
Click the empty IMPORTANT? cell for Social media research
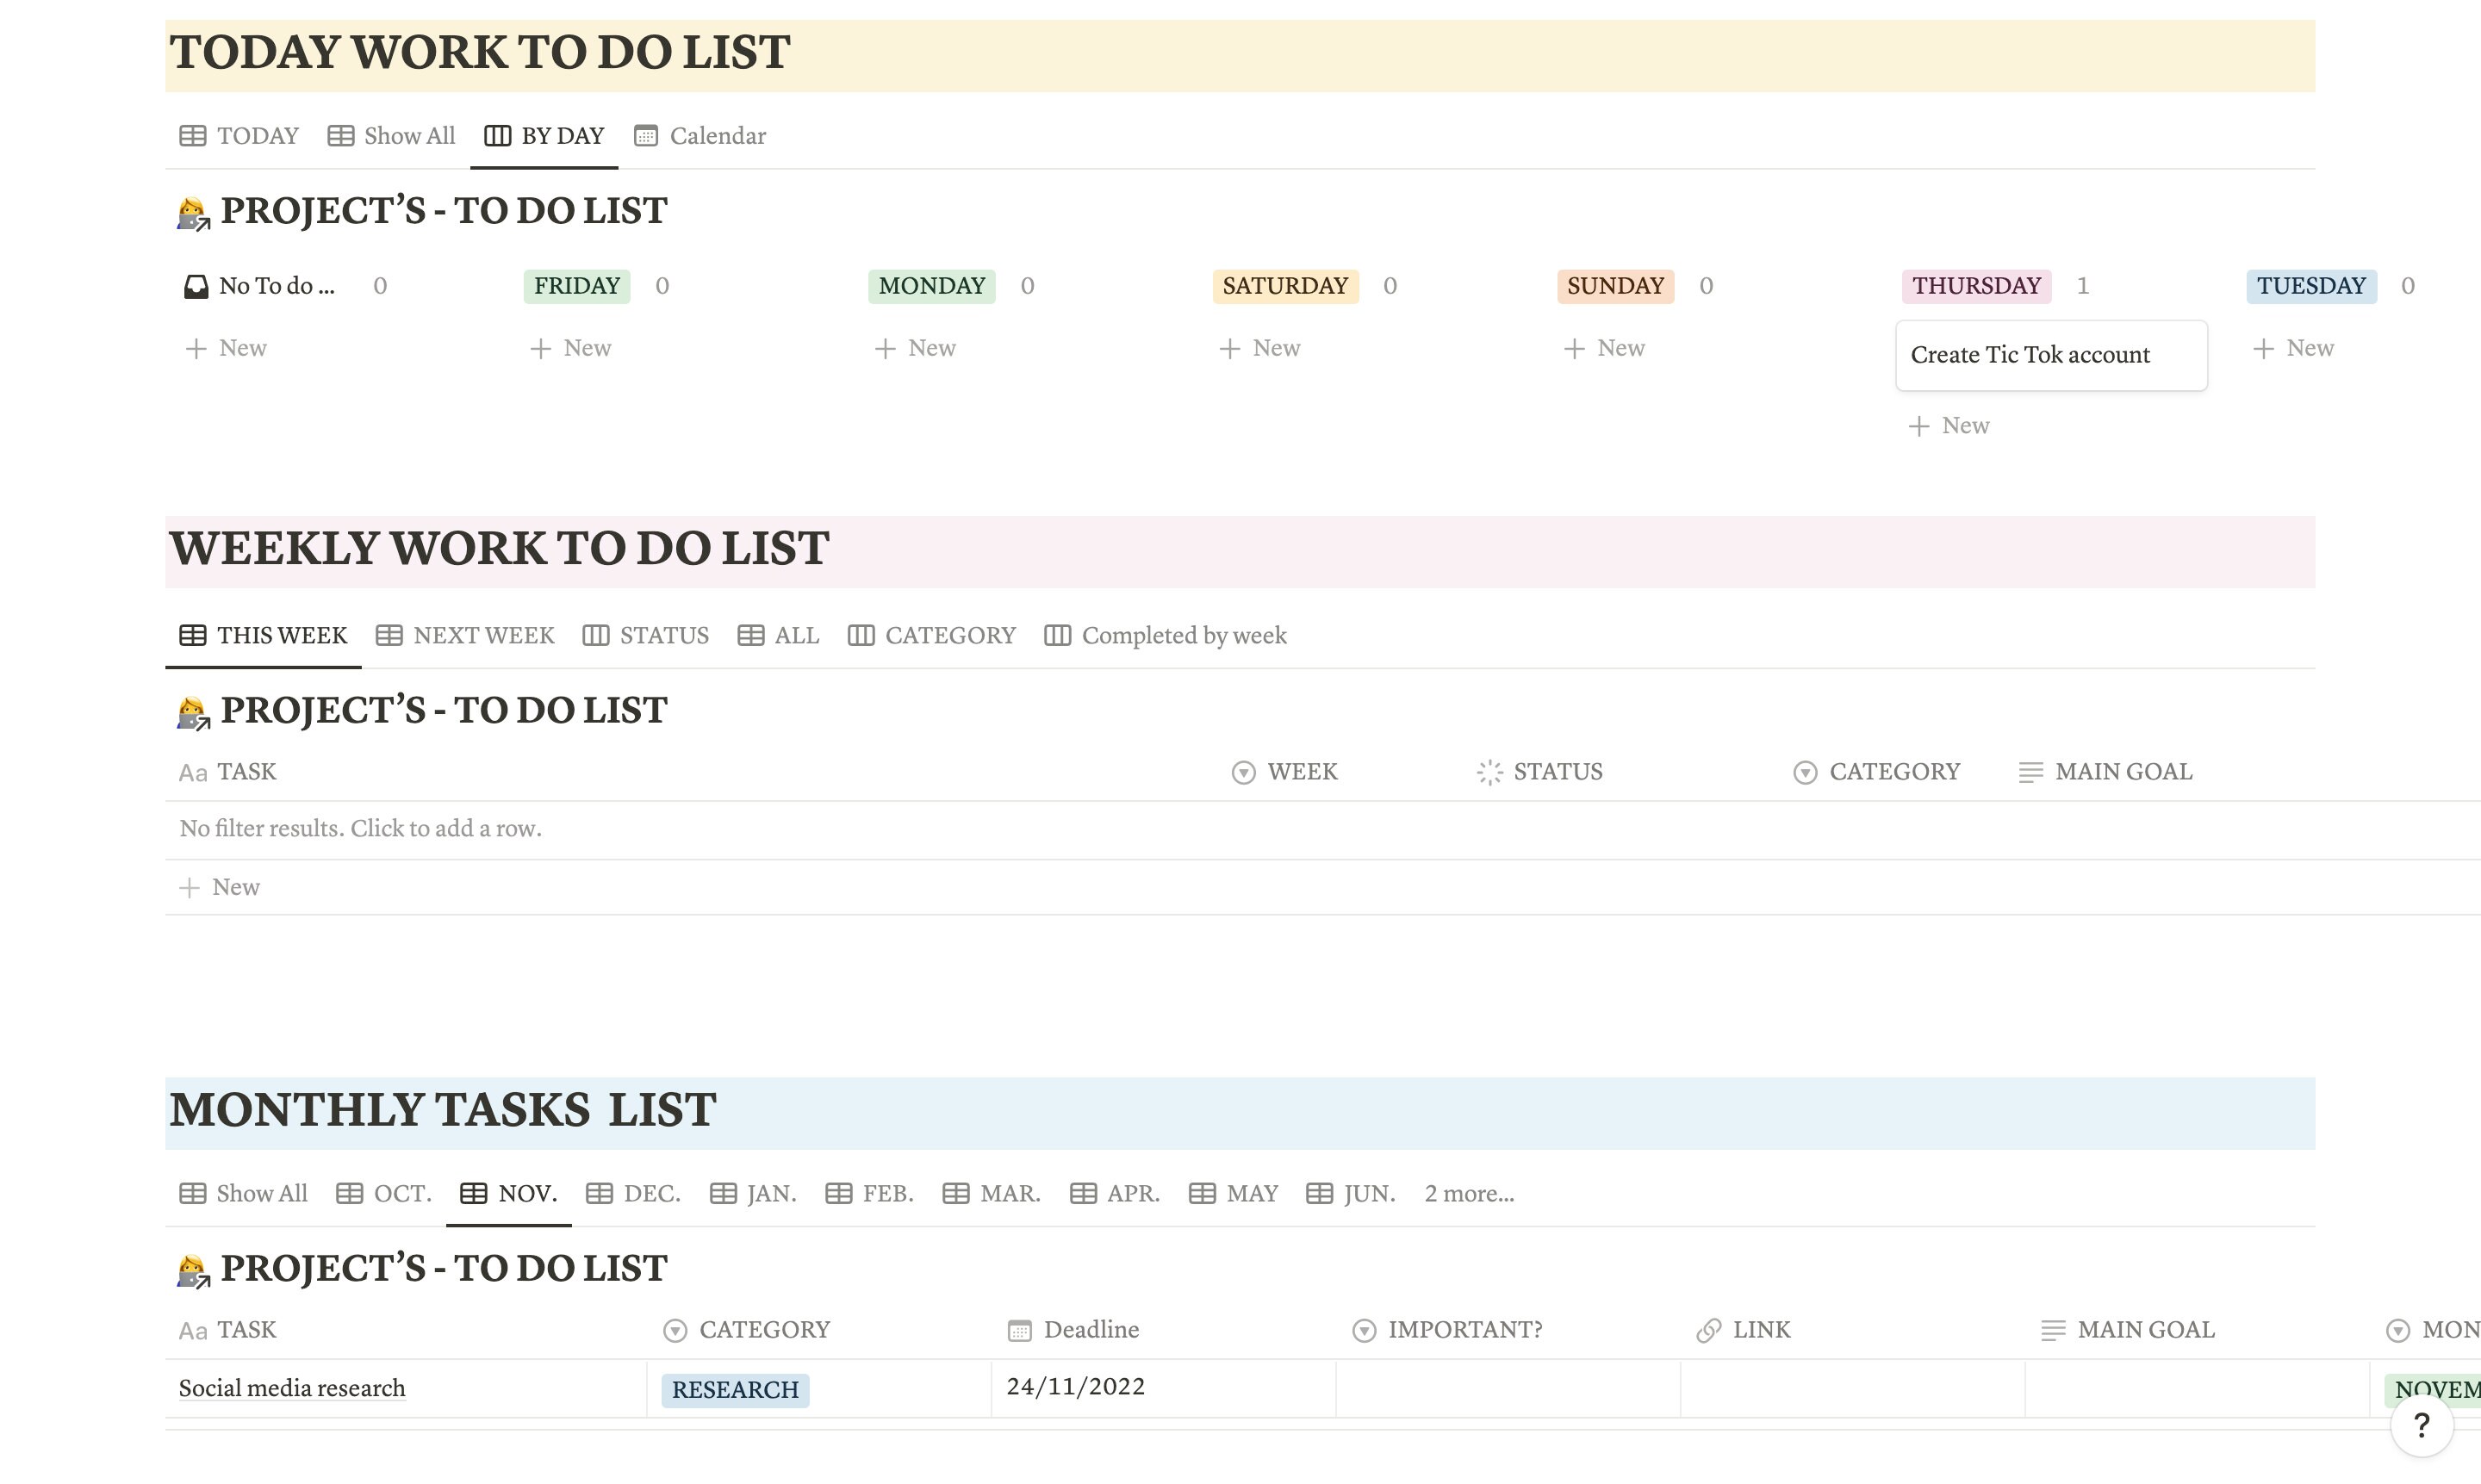(1508, 1388)
